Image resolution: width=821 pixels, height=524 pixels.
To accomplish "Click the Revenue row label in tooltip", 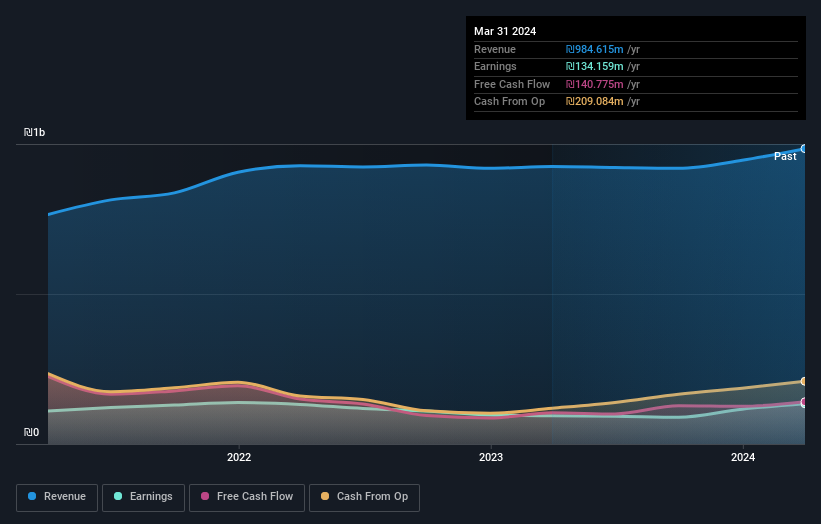I will pyautogui.click(x=495, y=49).
